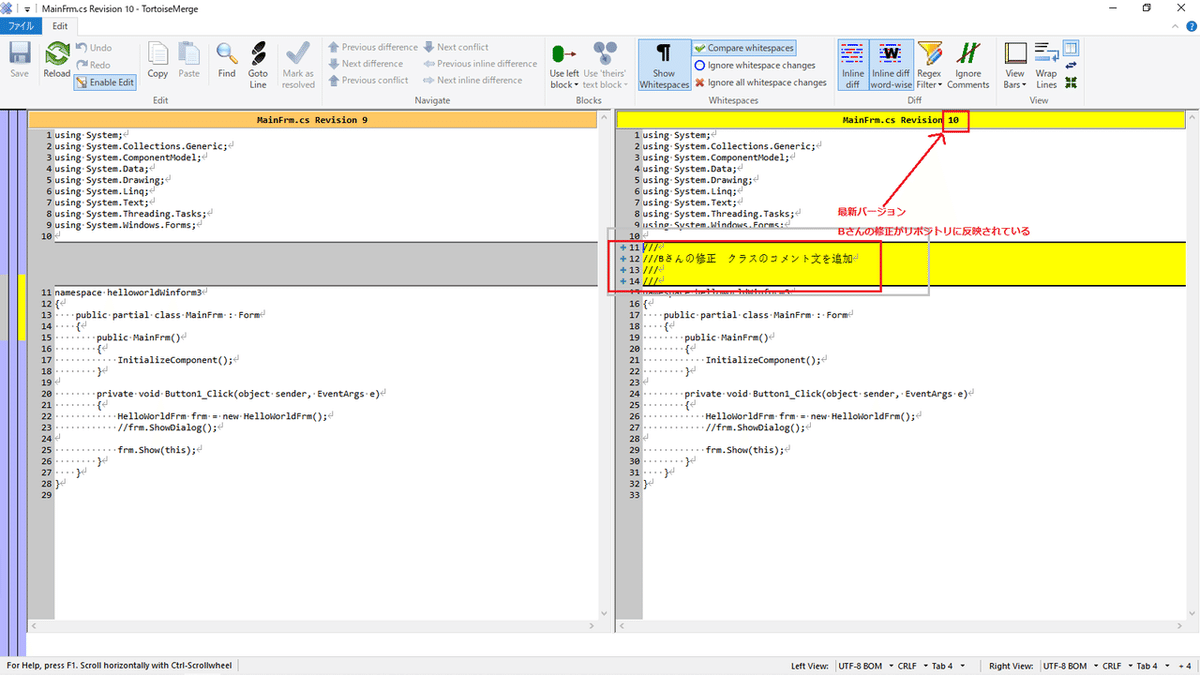Click Redo in the Edit group

click(x=93, y=65)
